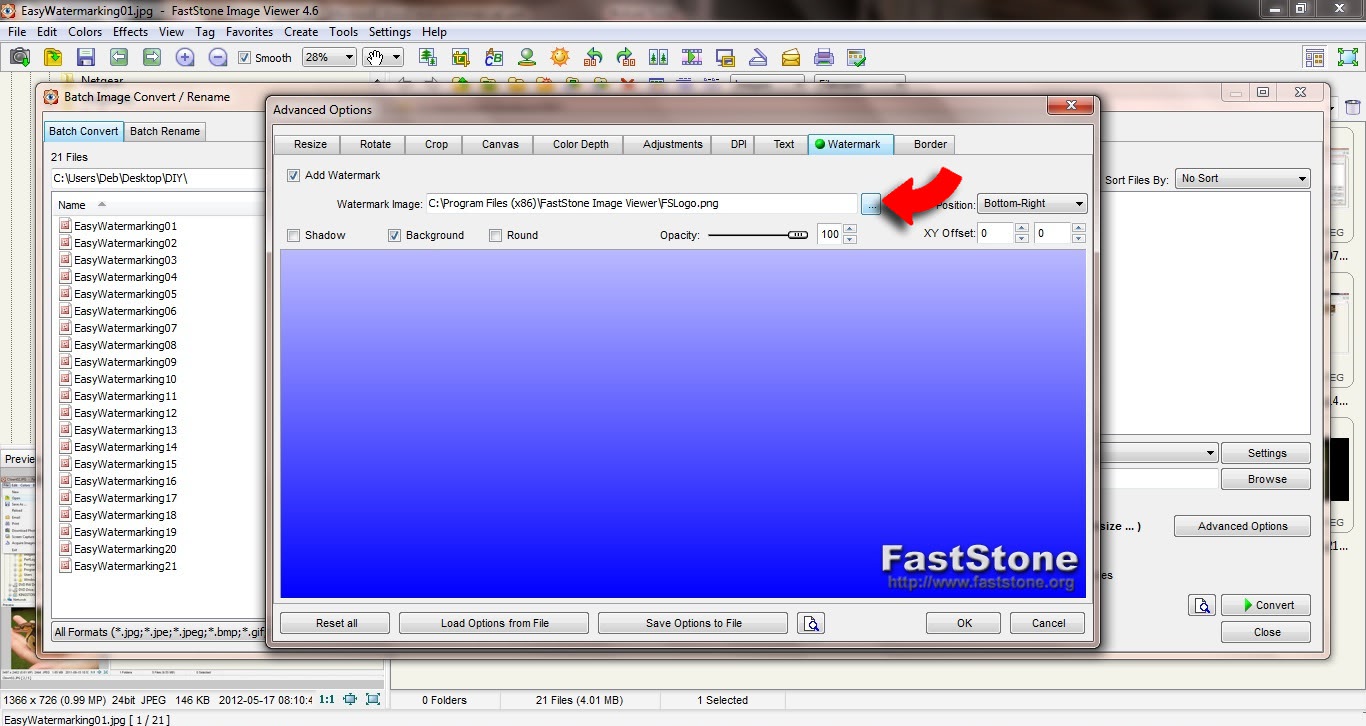Click the Rotate Left icon in toolbar
1366x726 pixels.
pyautogui.click(x=593, y=57)
